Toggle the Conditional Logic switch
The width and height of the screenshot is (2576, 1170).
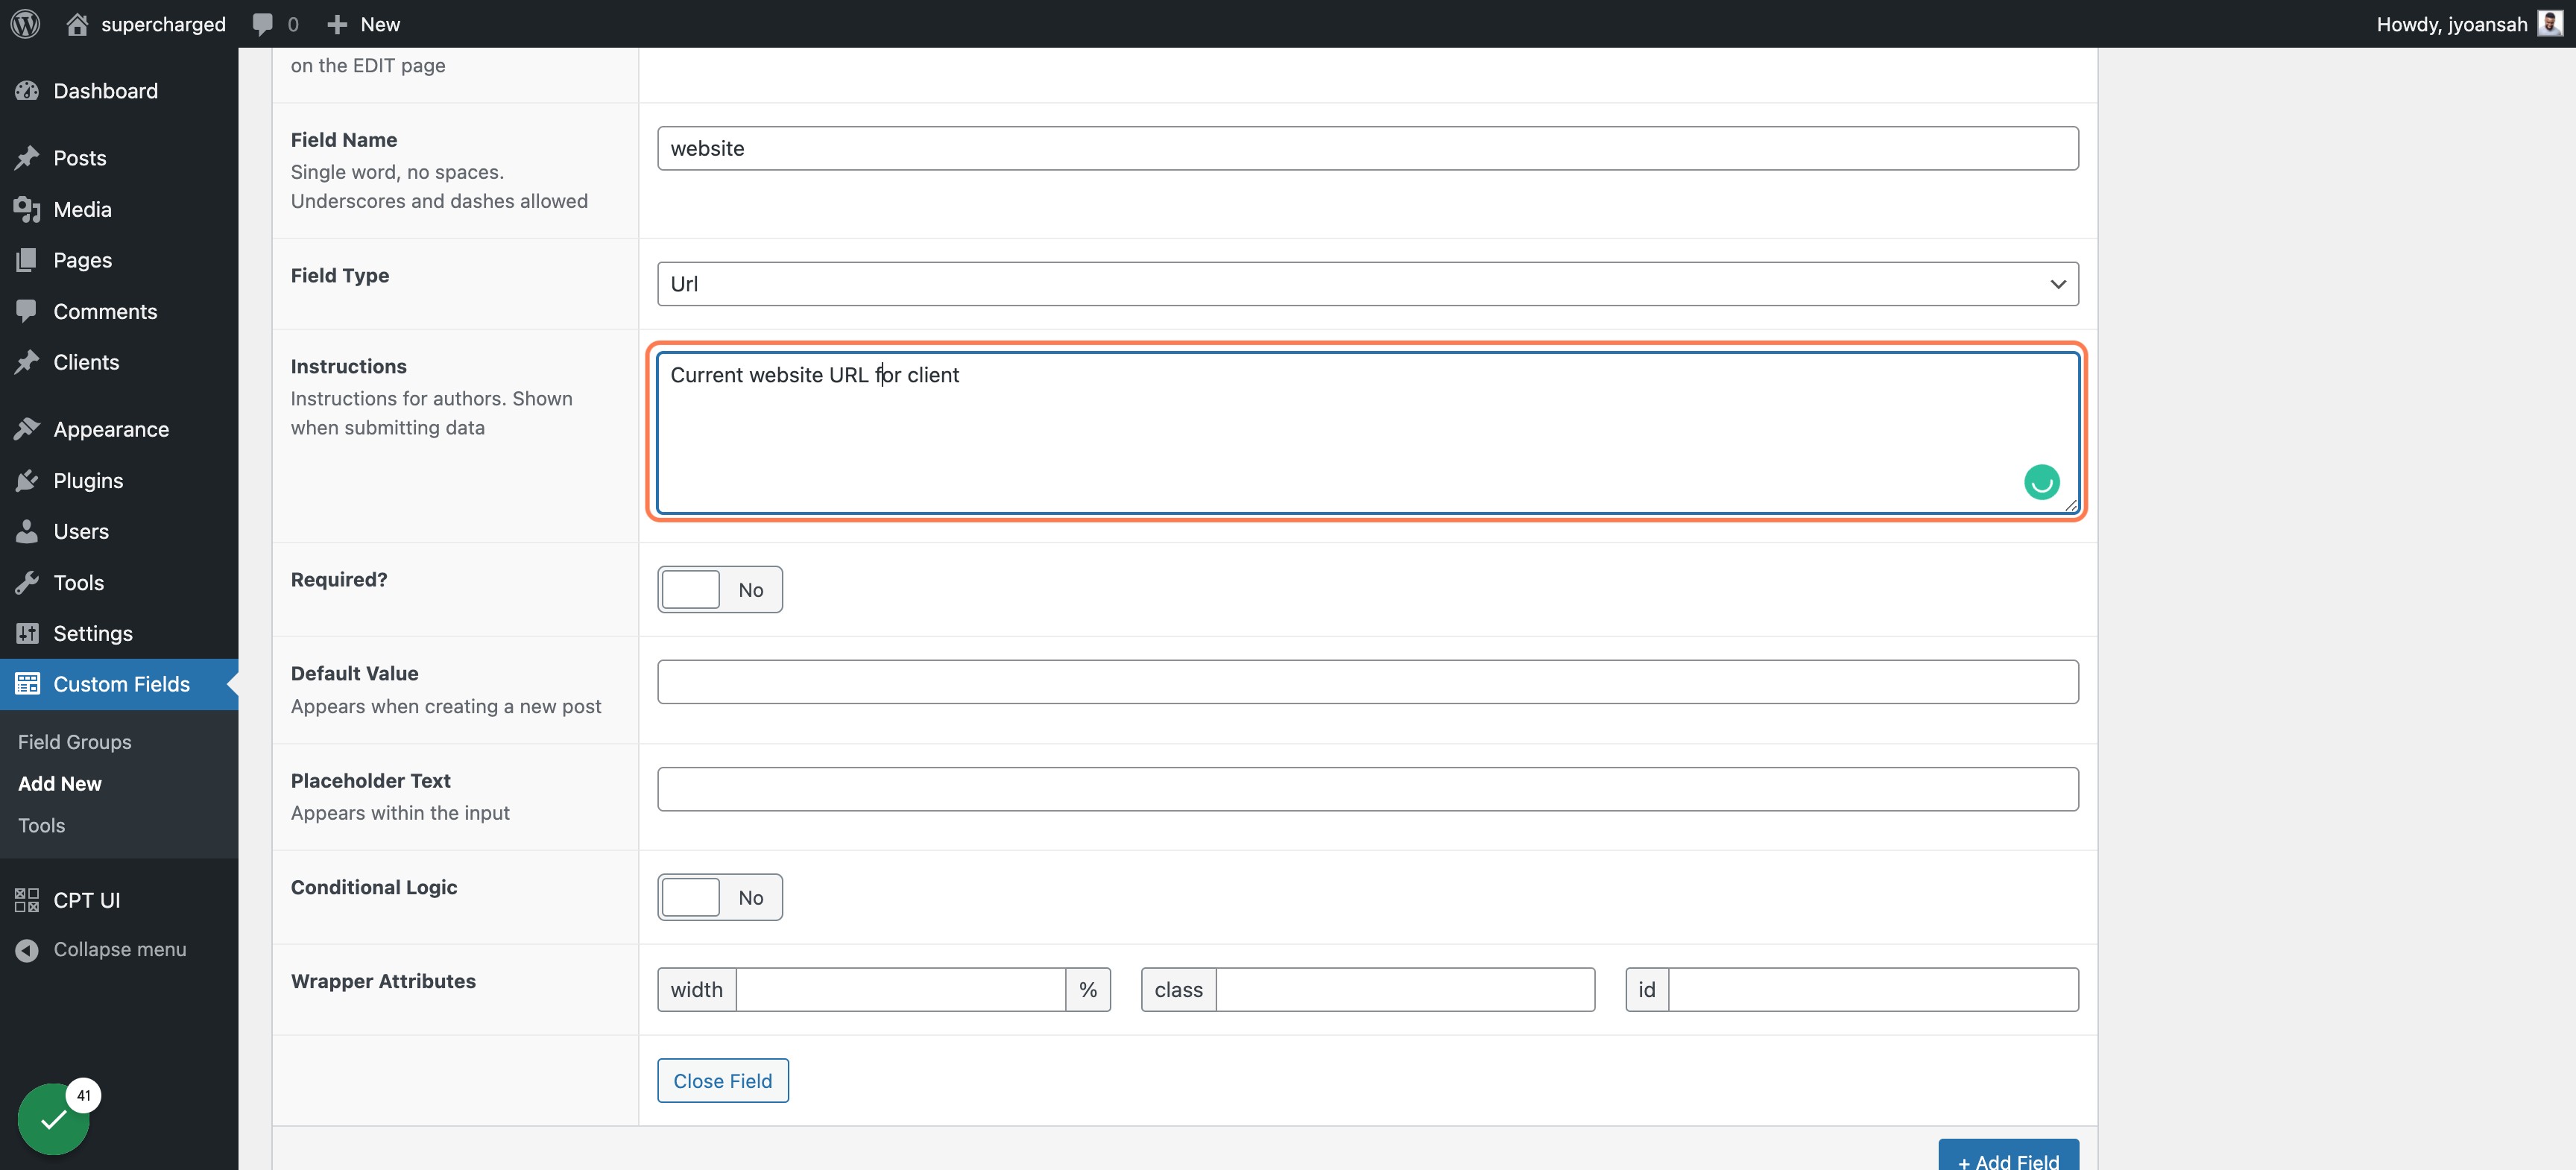[720, 897]
